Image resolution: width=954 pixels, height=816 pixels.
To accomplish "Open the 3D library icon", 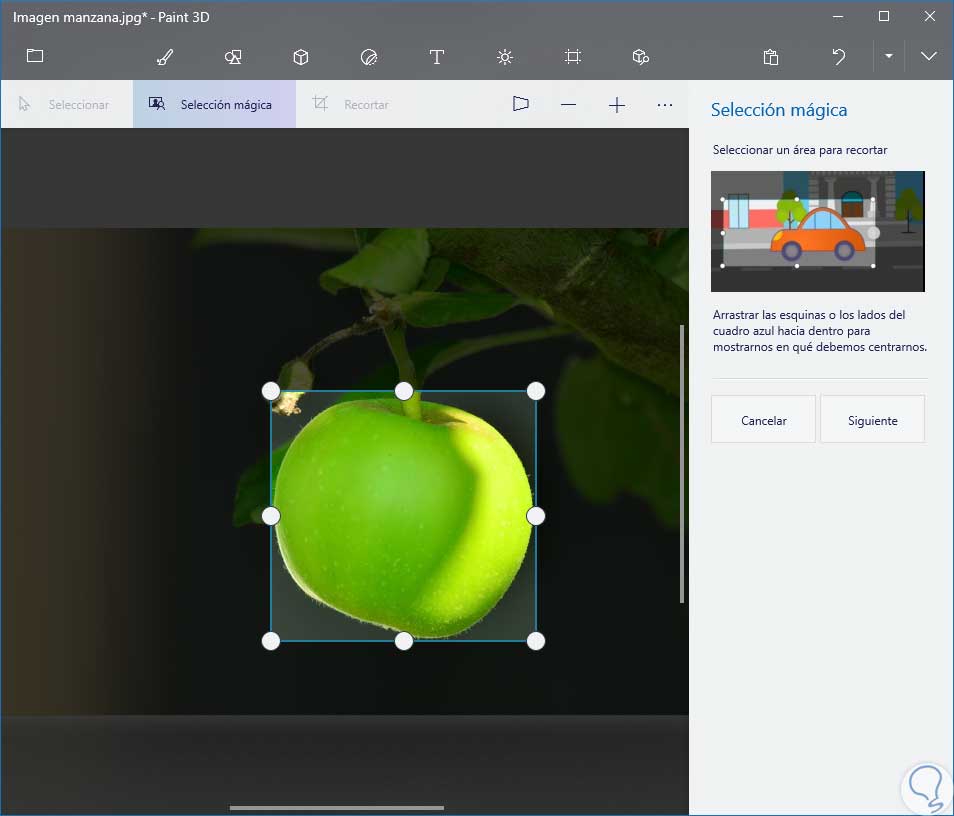I will point(641,57).
